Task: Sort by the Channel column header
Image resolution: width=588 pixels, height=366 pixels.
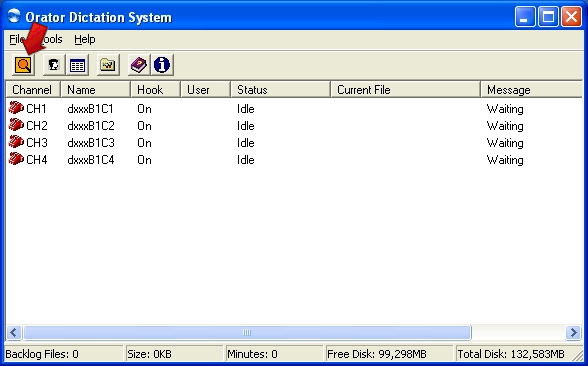Action: 33,90
